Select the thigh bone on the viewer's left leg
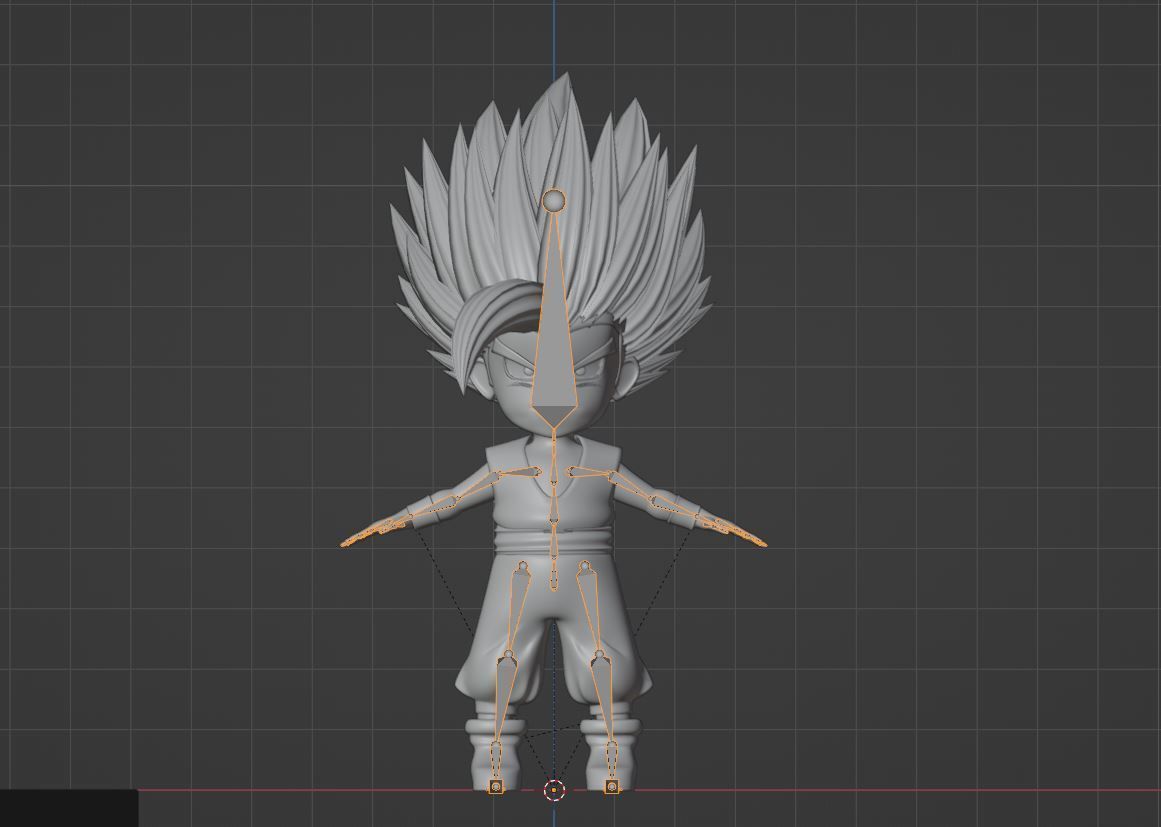1161x827 pixels. [518, 609]
